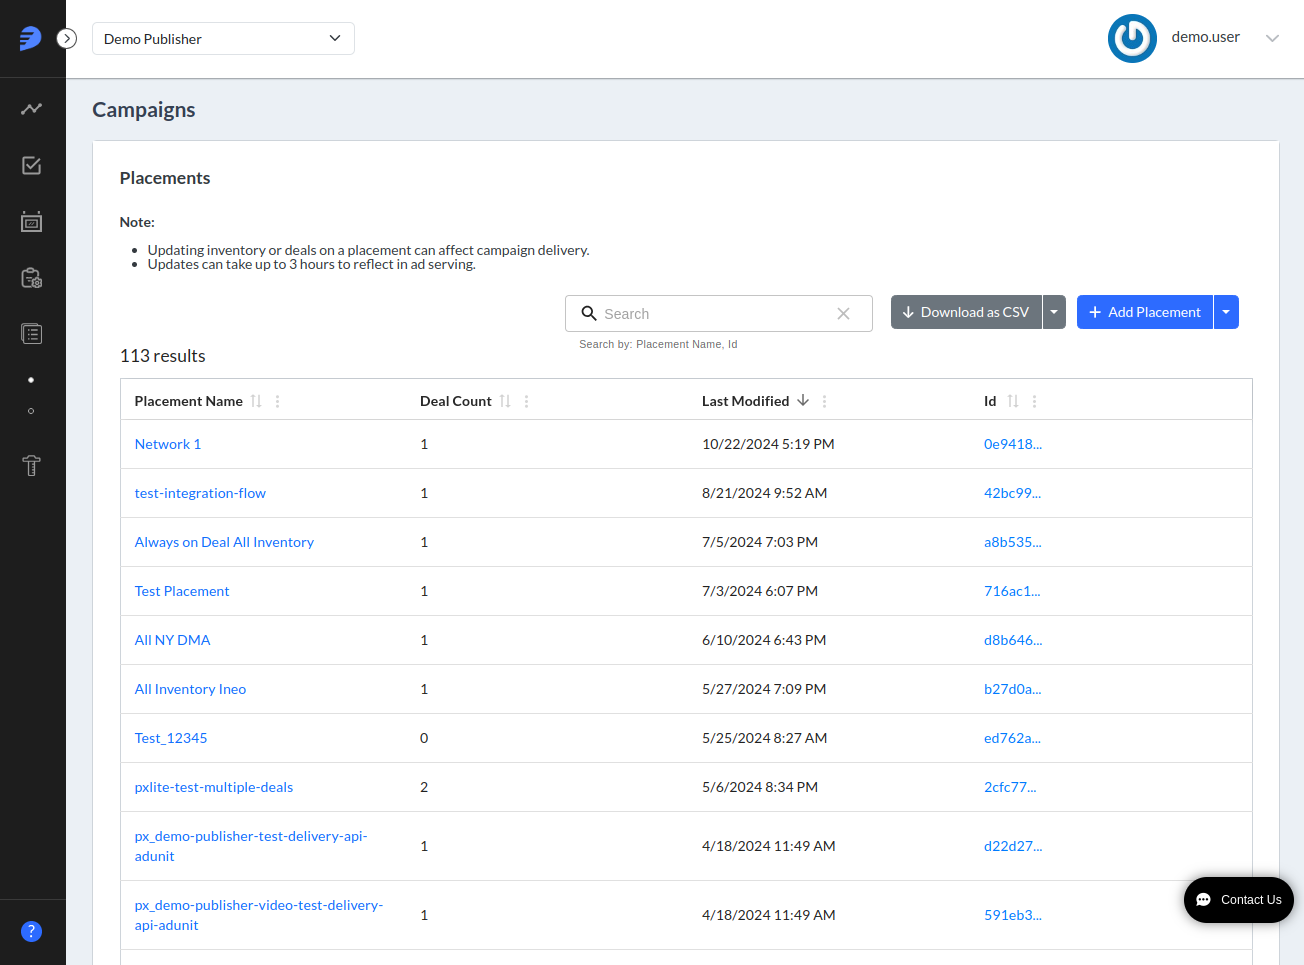The width and height of the screenshot is (1304, 965).
Task: Open the analytics line chart sidebar icon
Action: (31, 108)
